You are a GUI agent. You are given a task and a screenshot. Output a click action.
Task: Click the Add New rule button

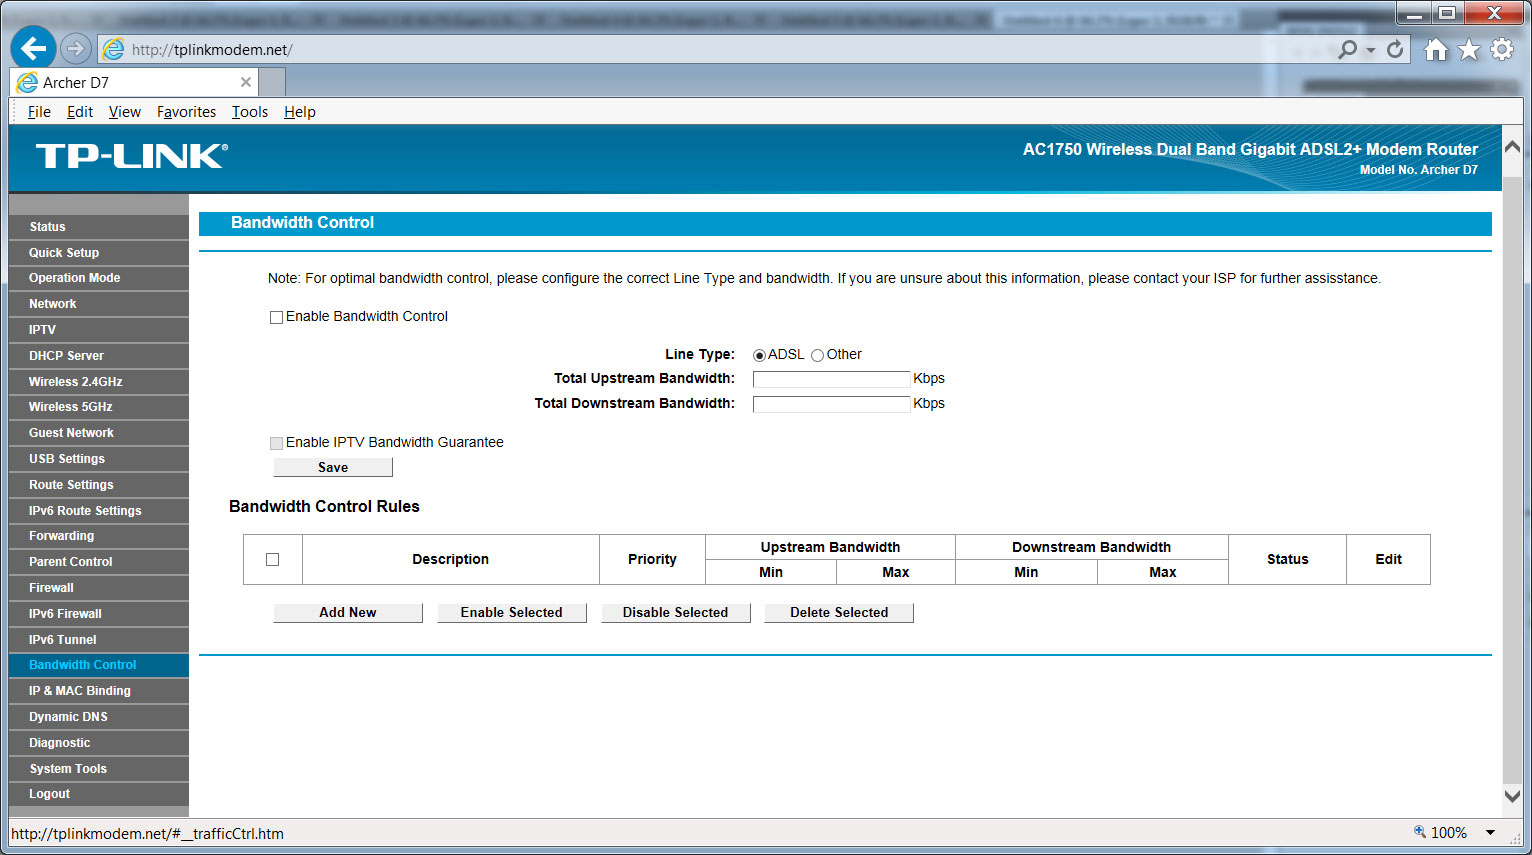click(x=348, y=612)
